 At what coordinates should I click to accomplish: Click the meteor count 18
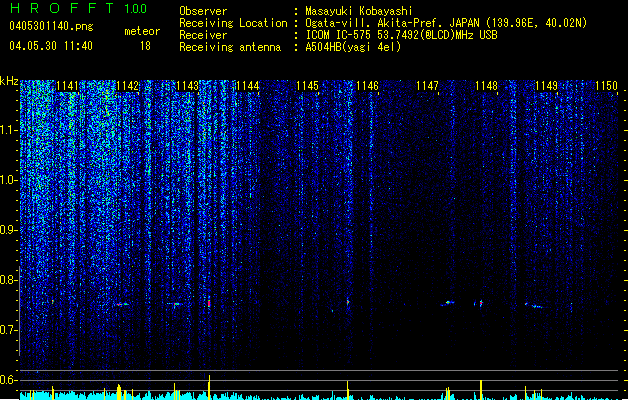click(x=145, y=46)
